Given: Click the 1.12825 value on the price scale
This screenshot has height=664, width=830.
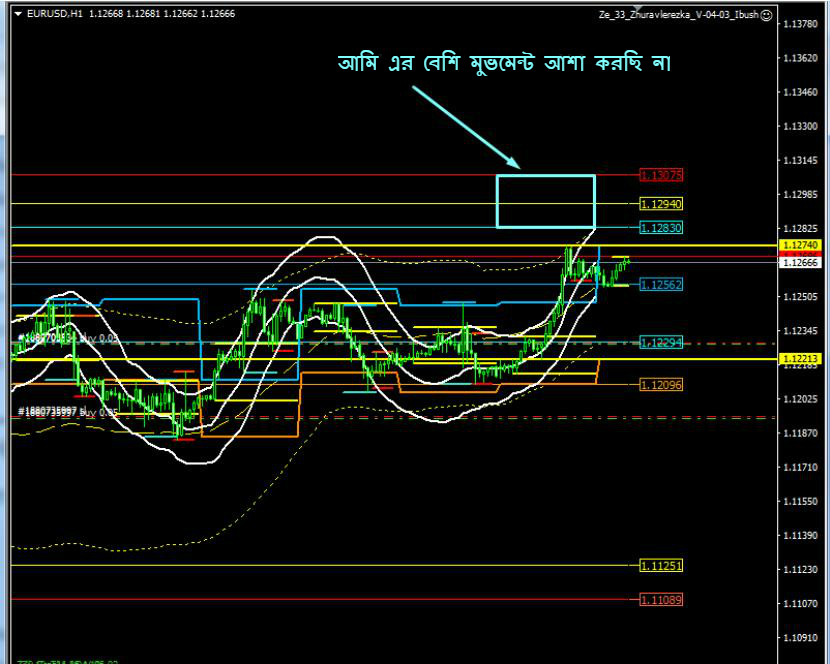Looking at the screenshot, I should point(800,228).
